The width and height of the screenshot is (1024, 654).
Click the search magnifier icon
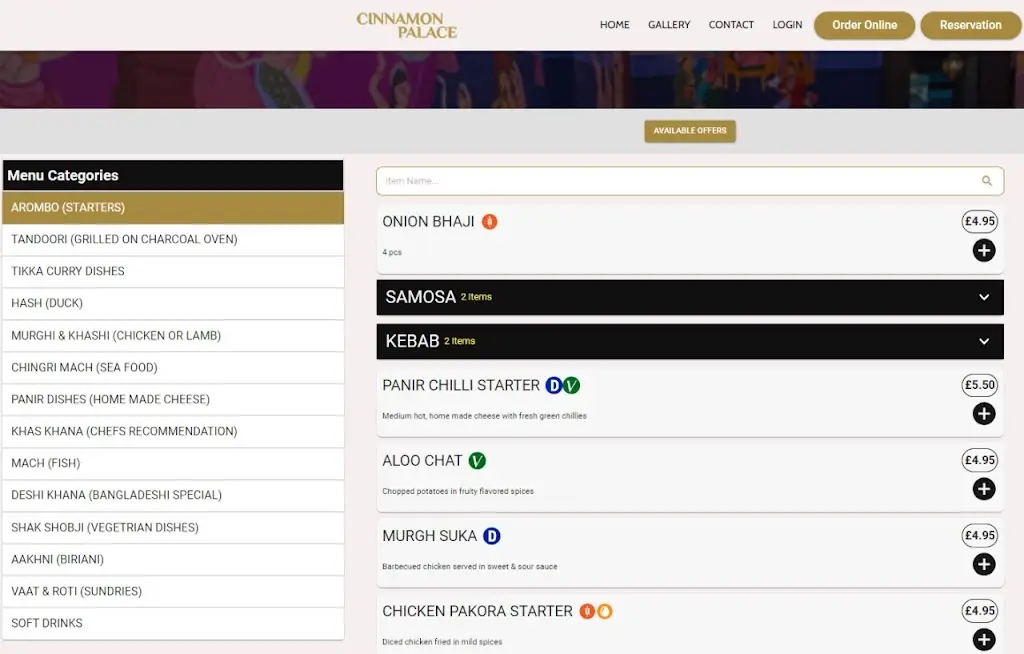tap(987, 180)
